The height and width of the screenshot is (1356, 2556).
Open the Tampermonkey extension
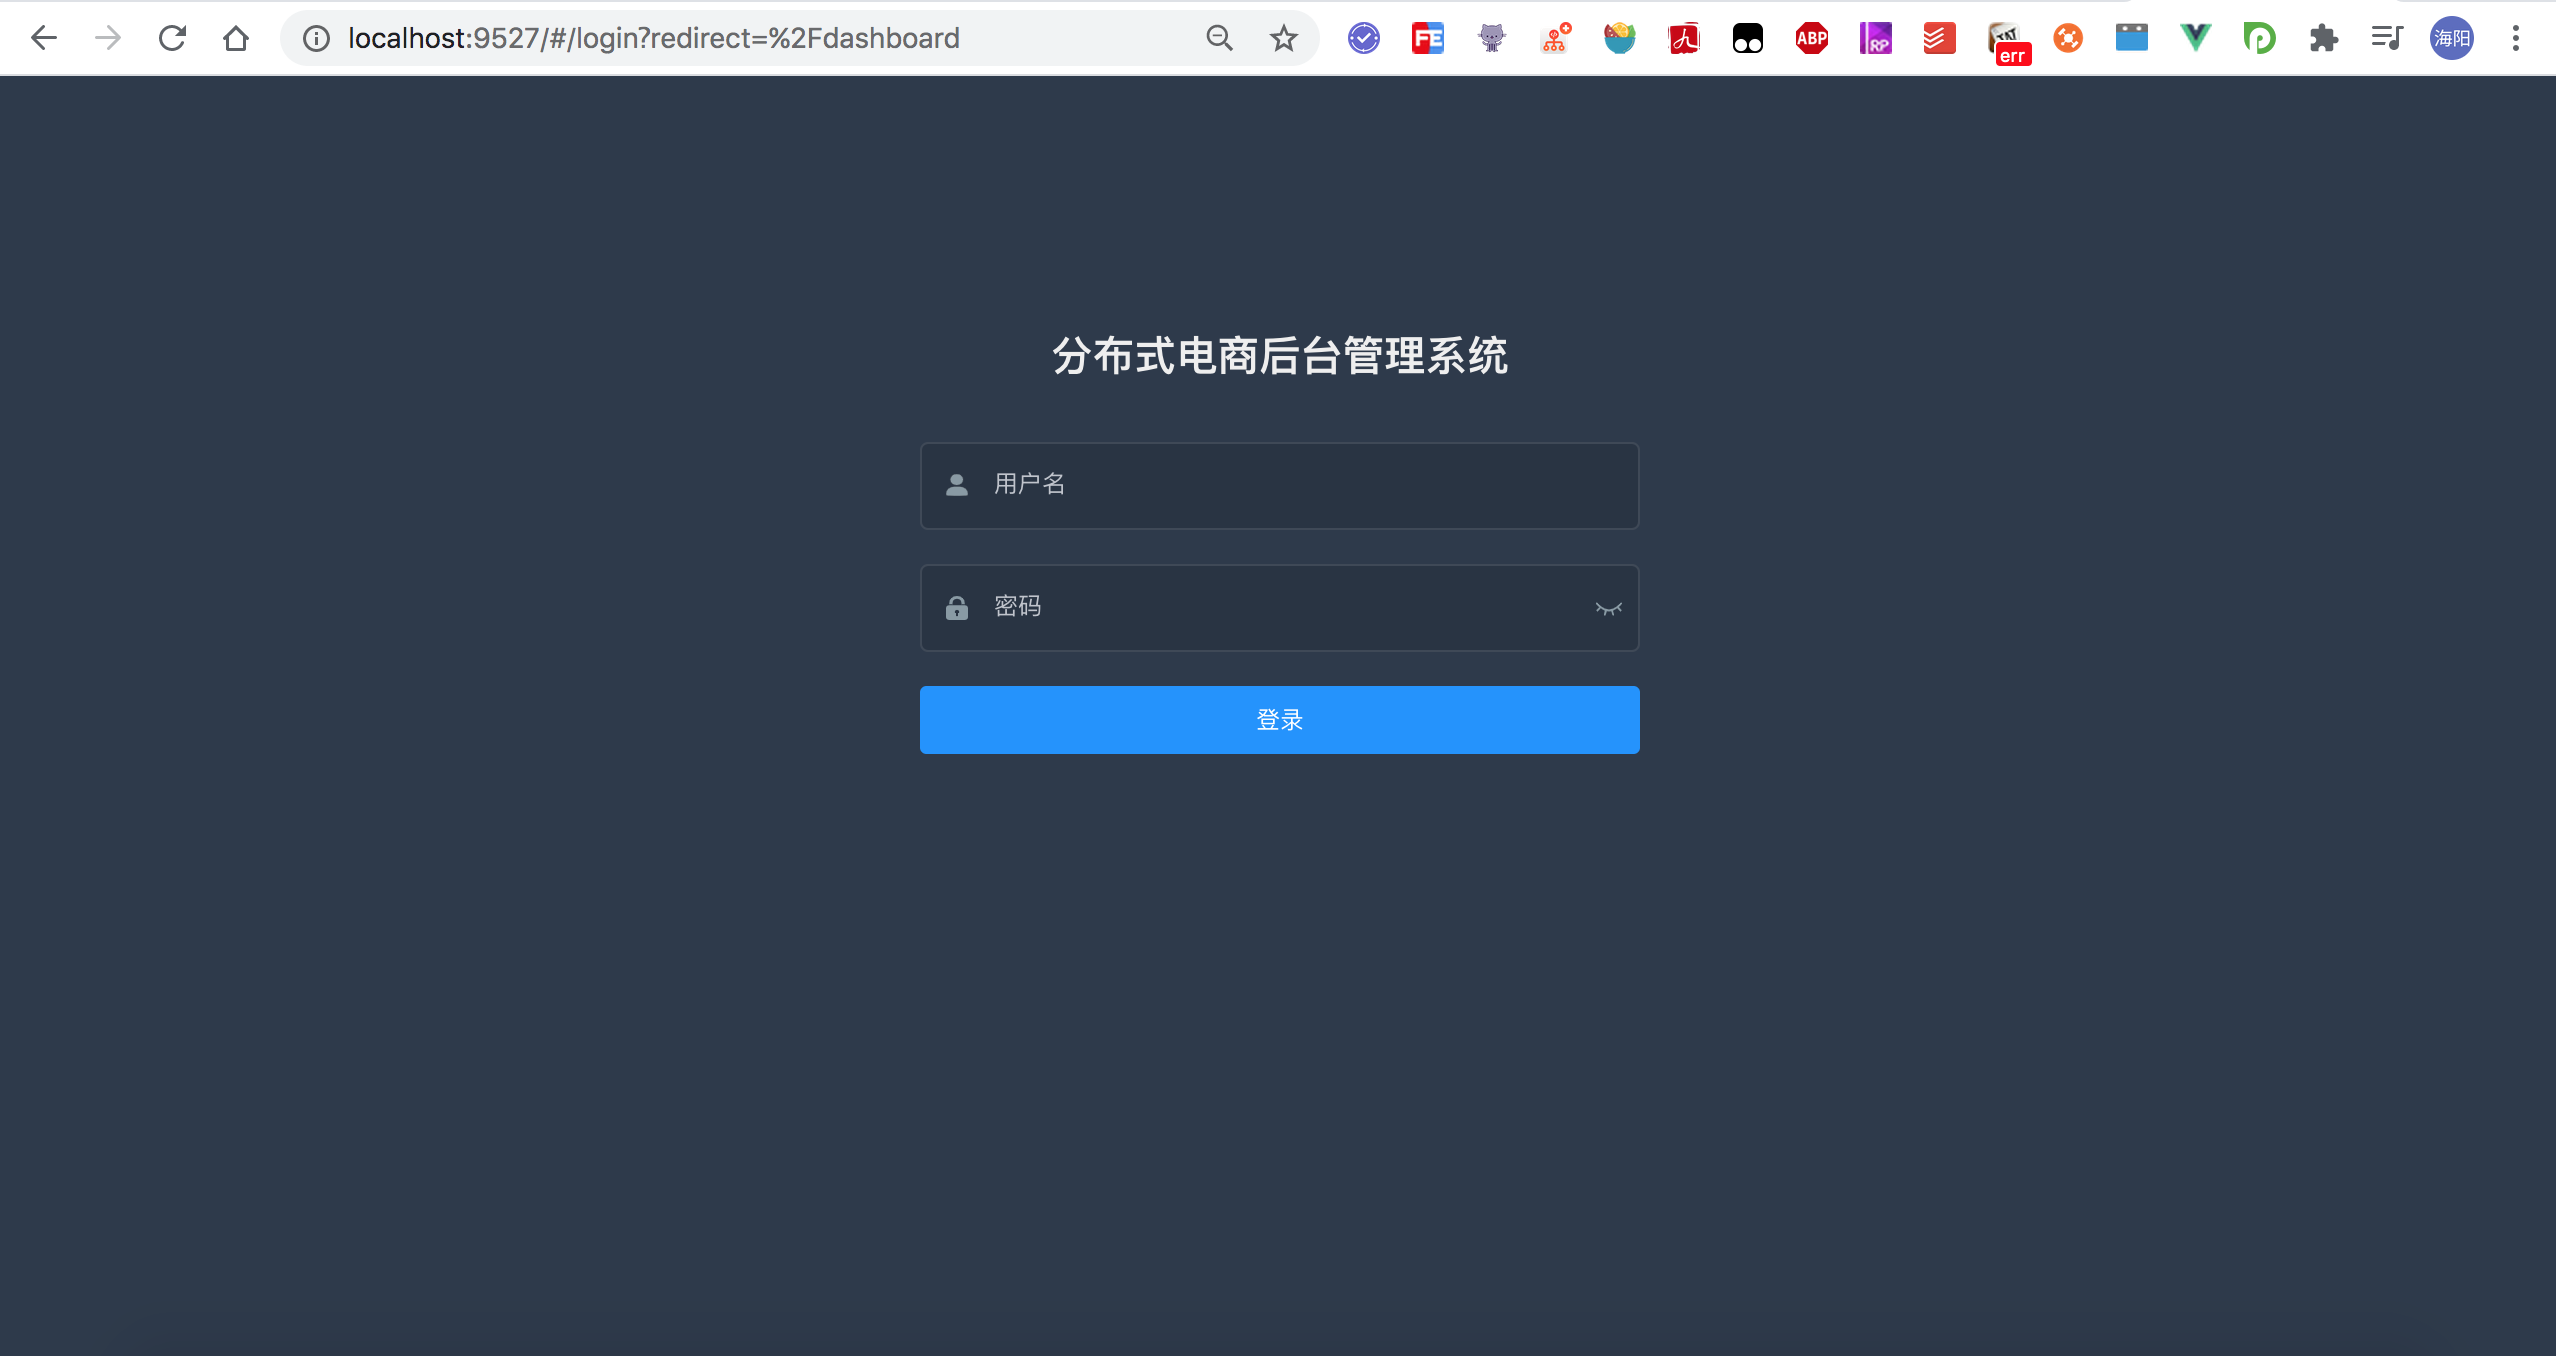click(1748, 38)
